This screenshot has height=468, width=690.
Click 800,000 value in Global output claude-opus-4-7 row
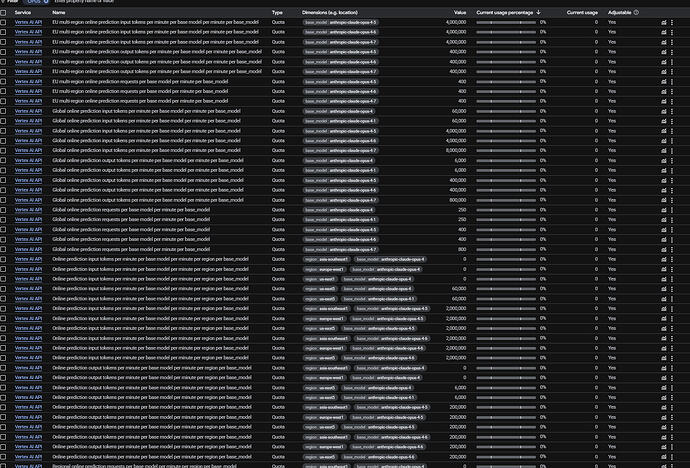coord(458,200)
